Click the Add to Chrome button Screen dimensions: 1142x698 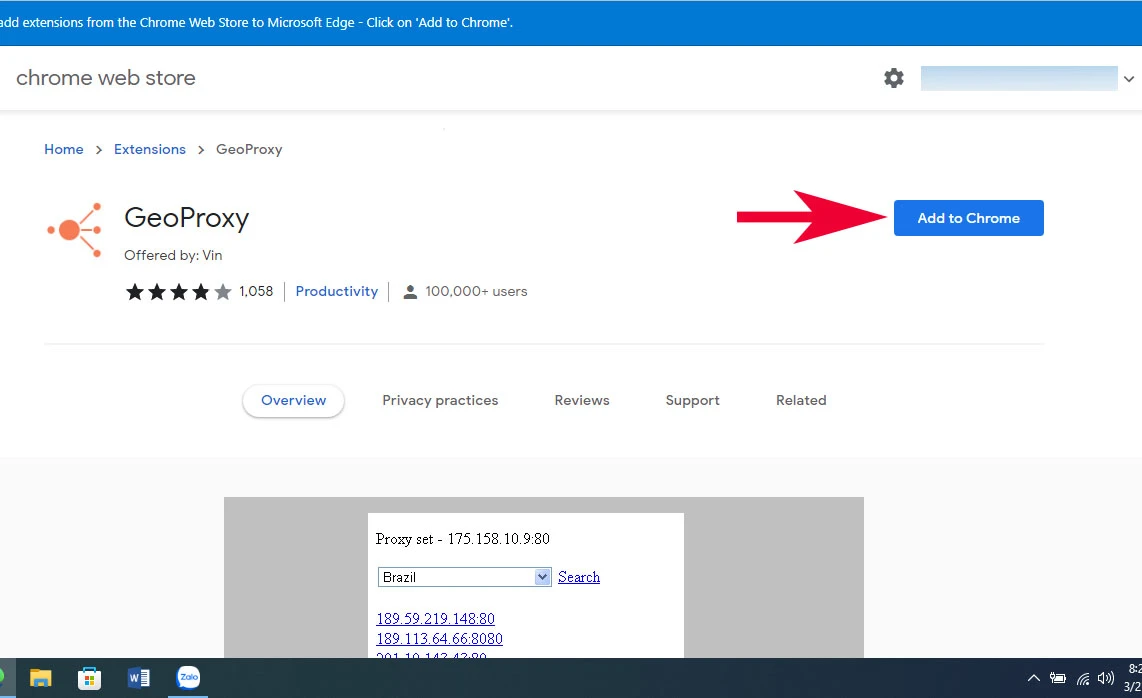point(968,218)
